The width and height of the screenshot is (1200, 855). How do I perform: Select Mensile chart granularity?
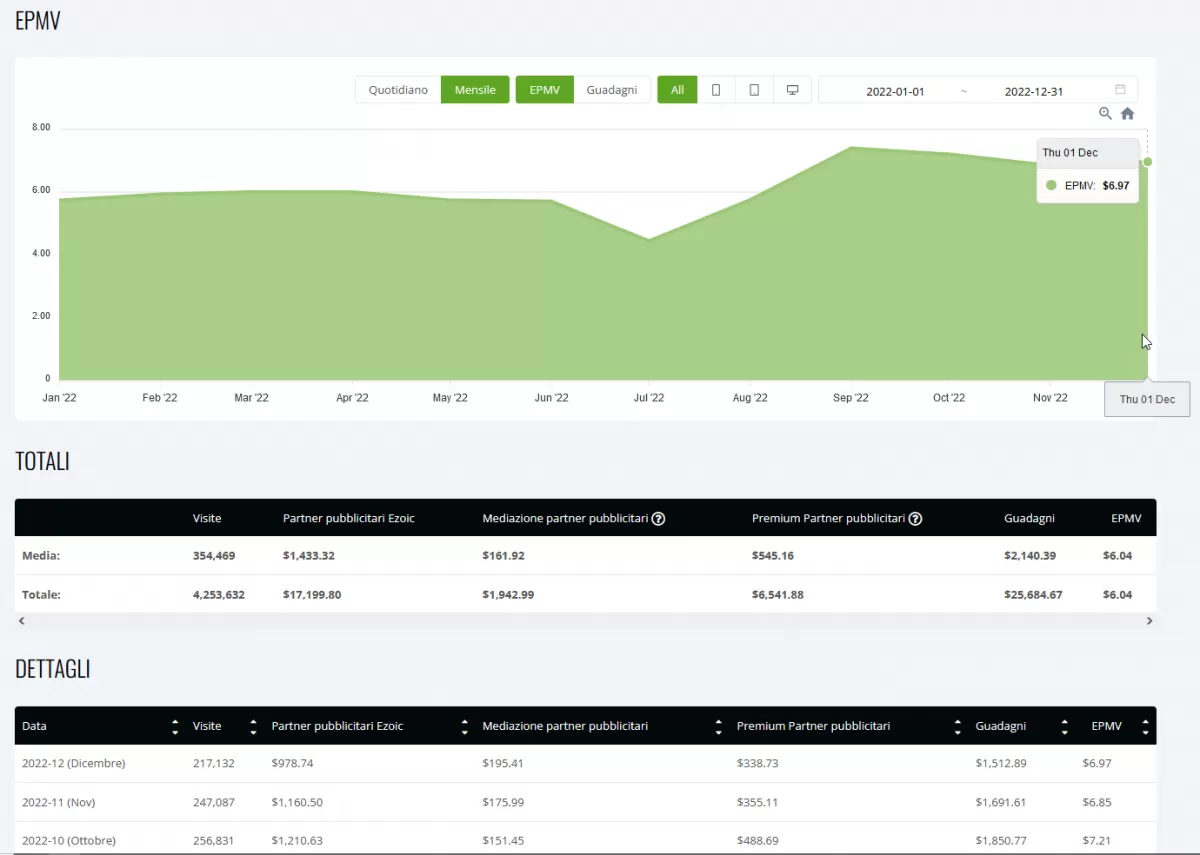475,90
